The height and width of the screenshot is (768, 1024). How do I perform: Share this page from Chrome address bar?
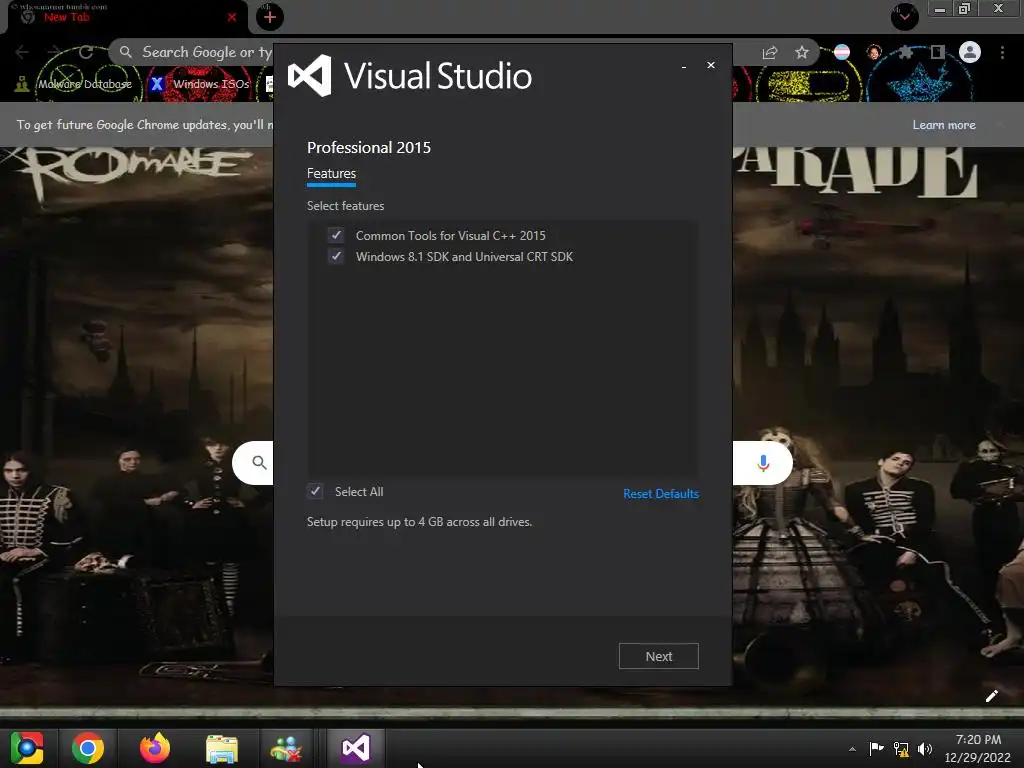(770, 53)
